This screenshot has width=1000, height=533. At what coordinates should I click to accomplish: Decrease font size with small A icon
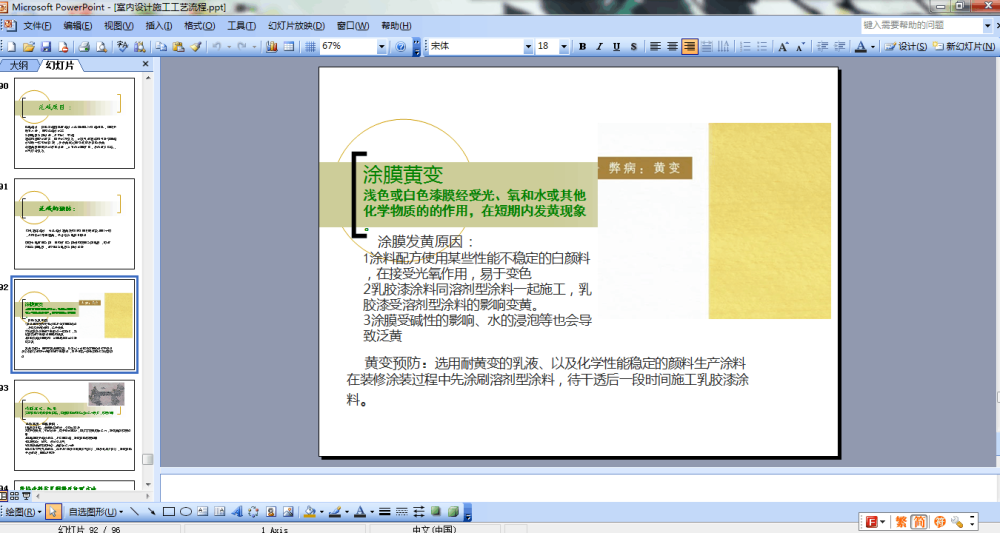click(x=800, y=47)
